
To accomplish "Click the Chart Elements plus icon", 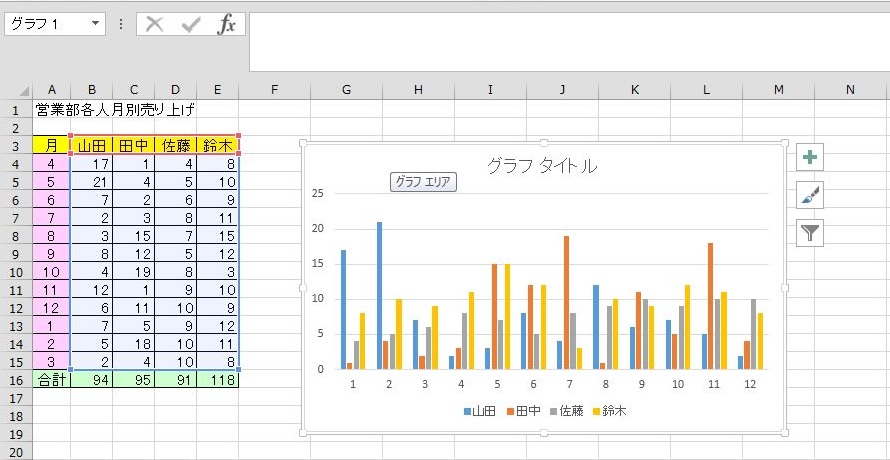I will tap(810, 158).
